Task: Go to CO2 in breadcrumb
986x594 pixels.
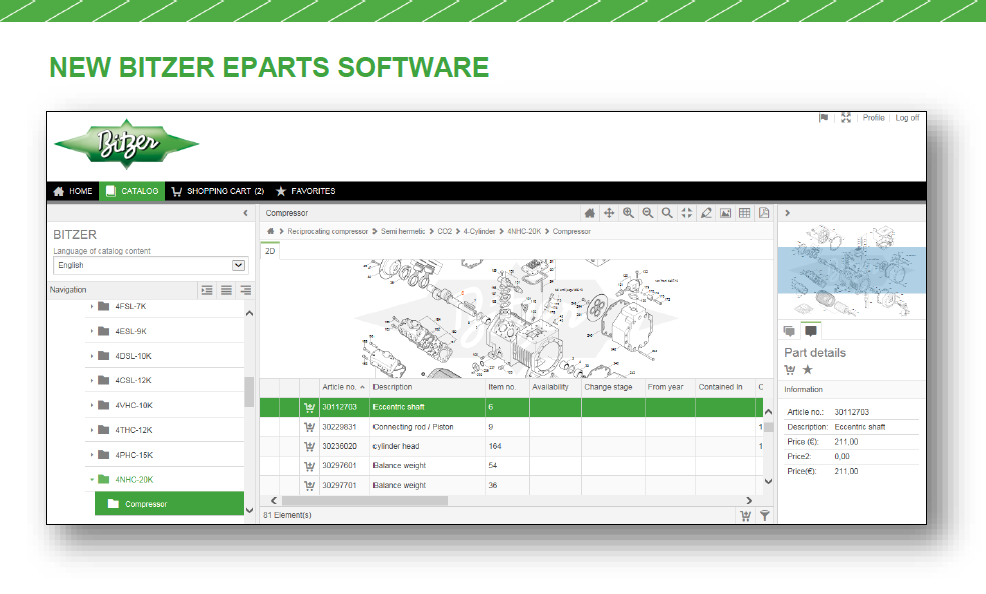Action: click(x=445, y=231)
